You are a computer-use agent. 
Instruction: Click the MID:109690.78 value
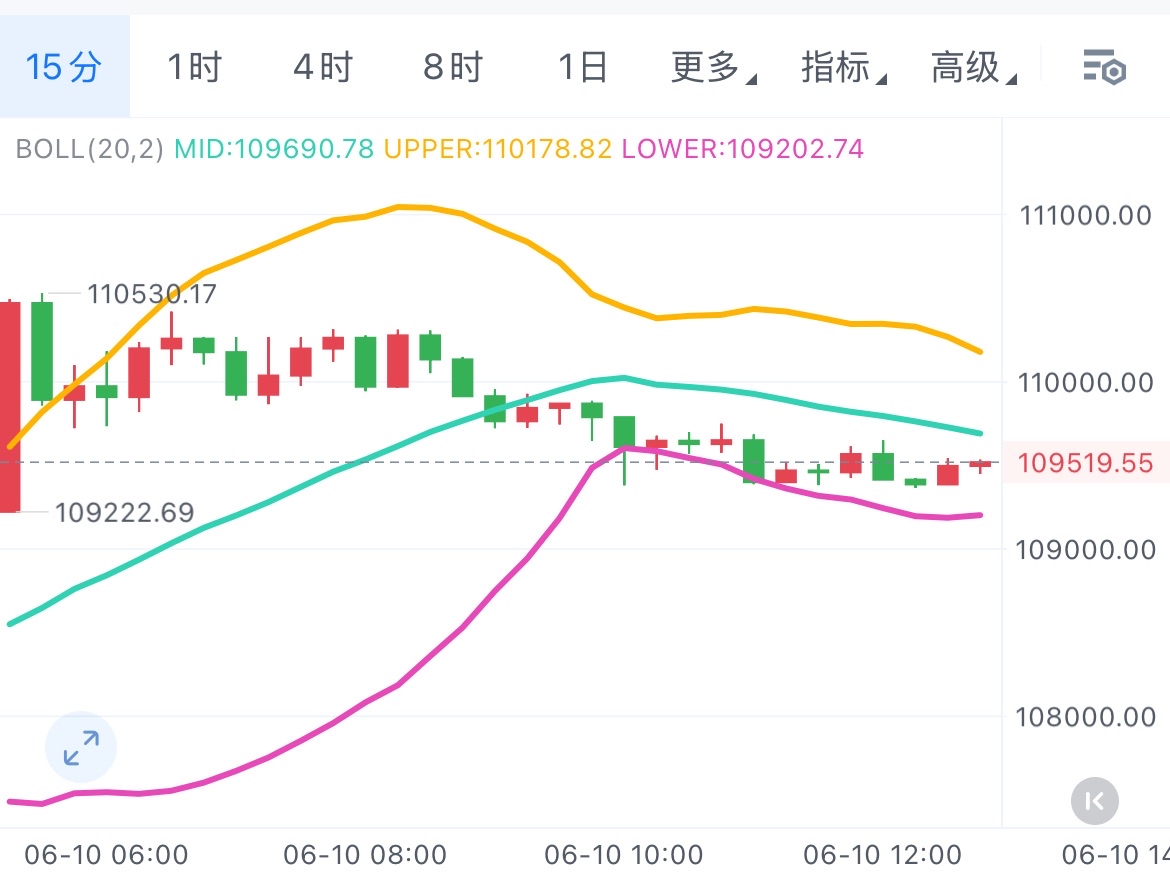[274, 148]
